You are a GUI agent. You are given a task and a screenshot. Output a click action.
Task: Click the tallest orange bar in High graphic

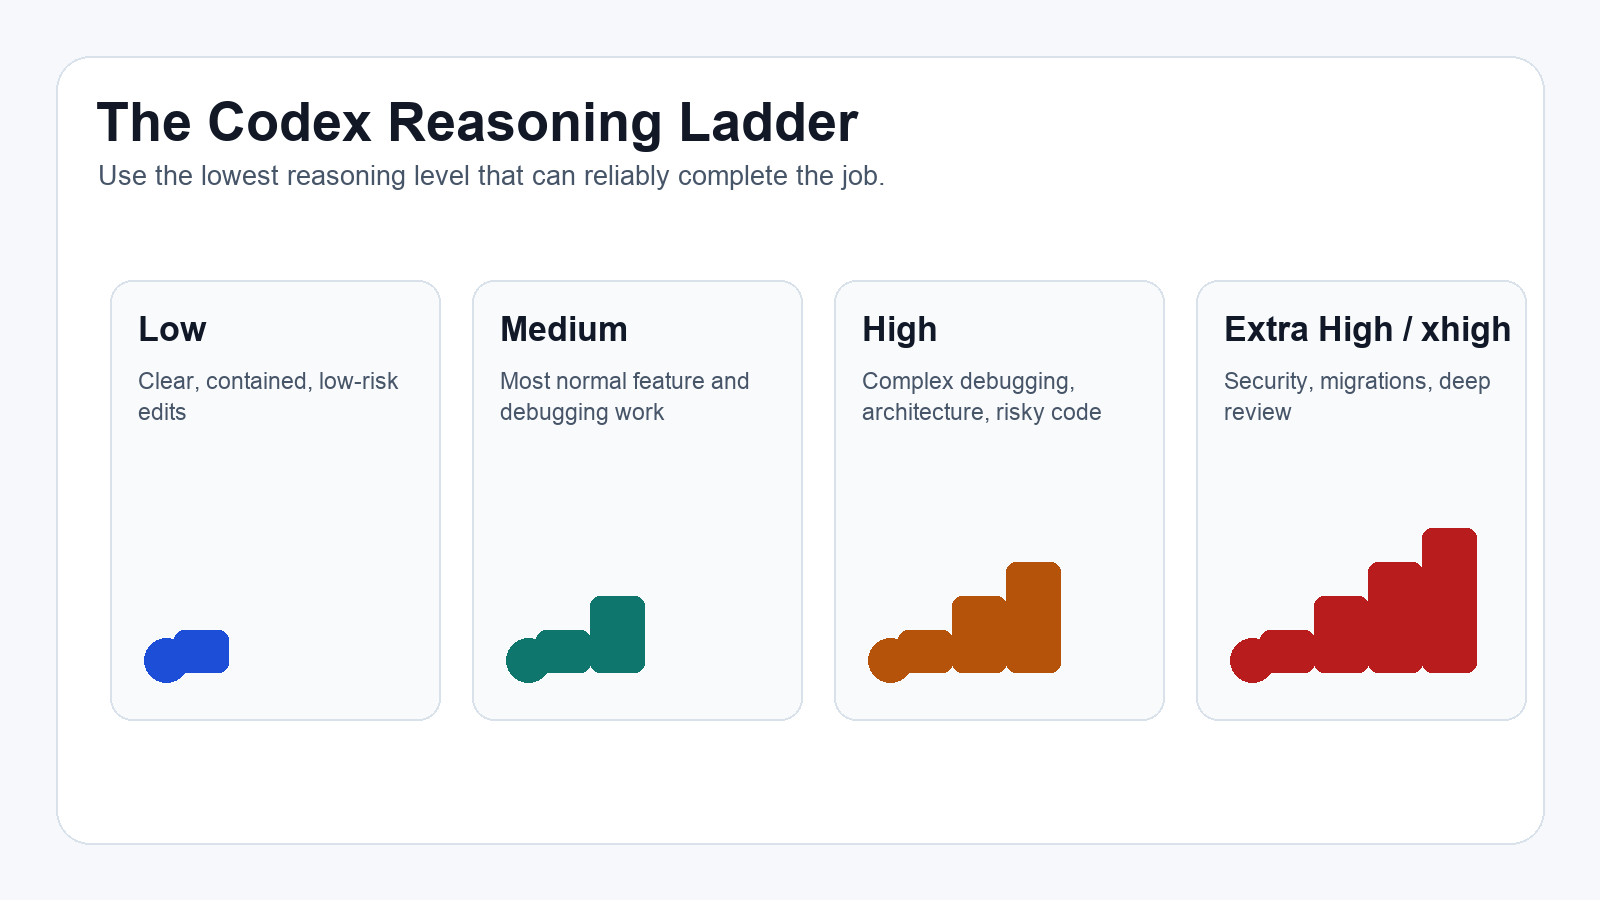(x=1034, y=617)
